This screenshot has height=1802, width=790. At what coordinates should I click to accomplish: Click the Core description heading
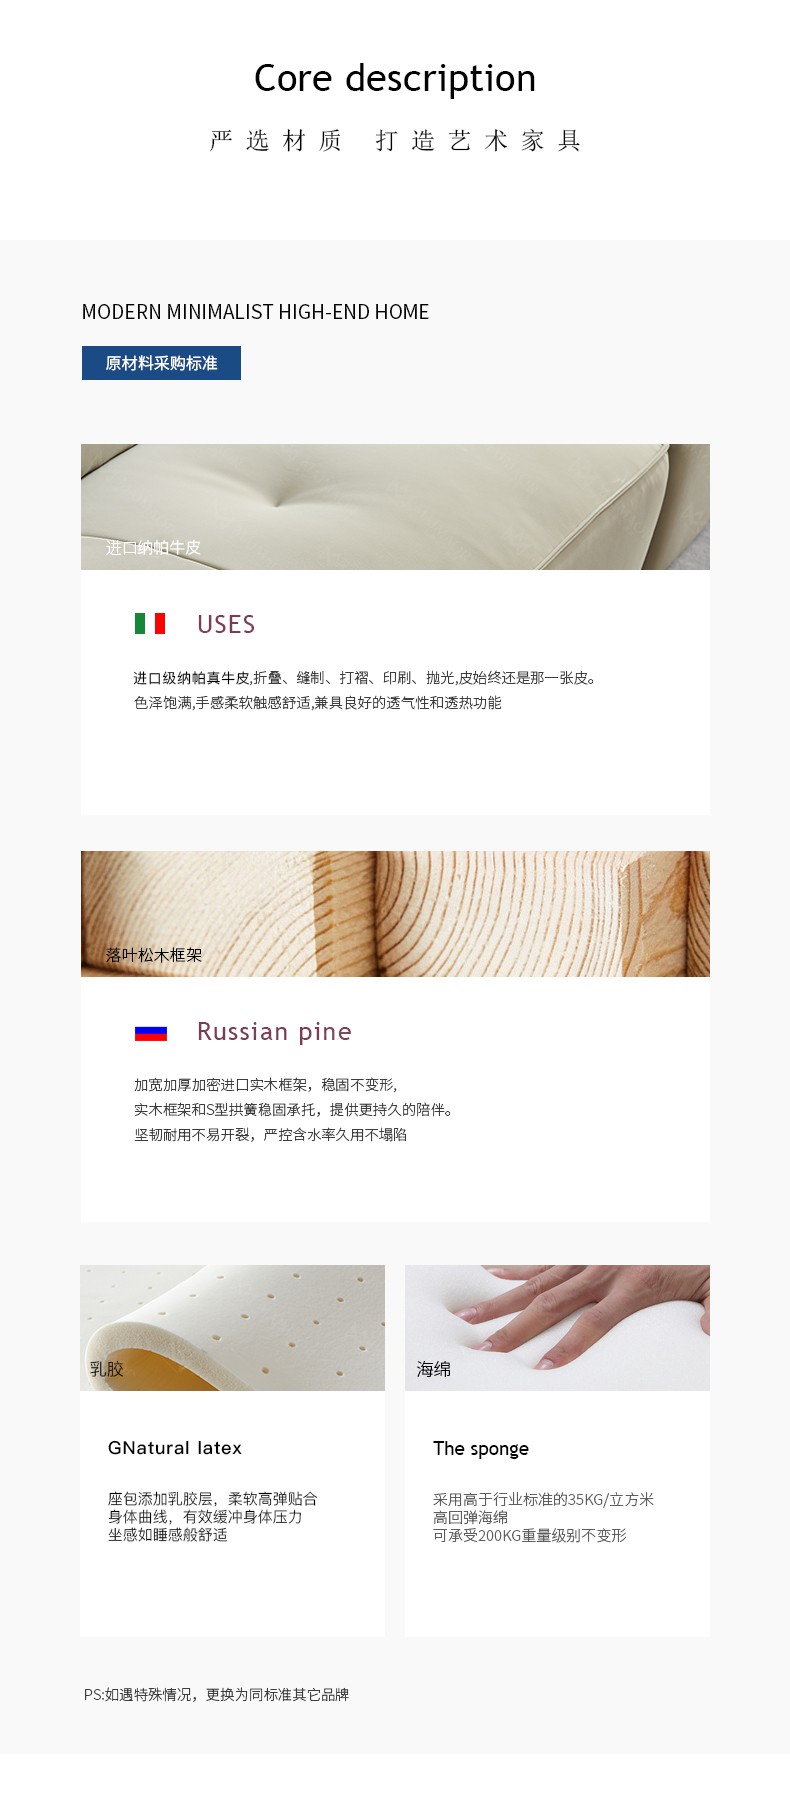[395, 78]
